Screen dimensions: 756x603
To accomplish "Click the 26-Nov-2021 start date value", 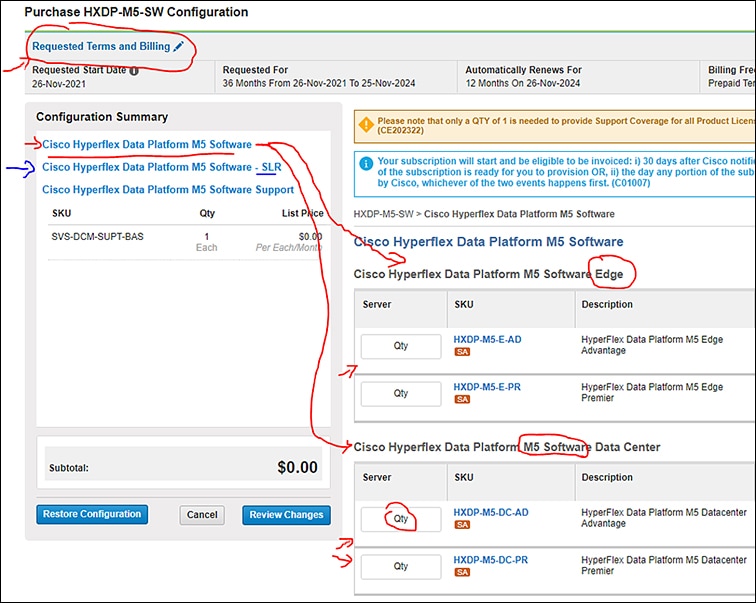I will [x=59, y=84].
